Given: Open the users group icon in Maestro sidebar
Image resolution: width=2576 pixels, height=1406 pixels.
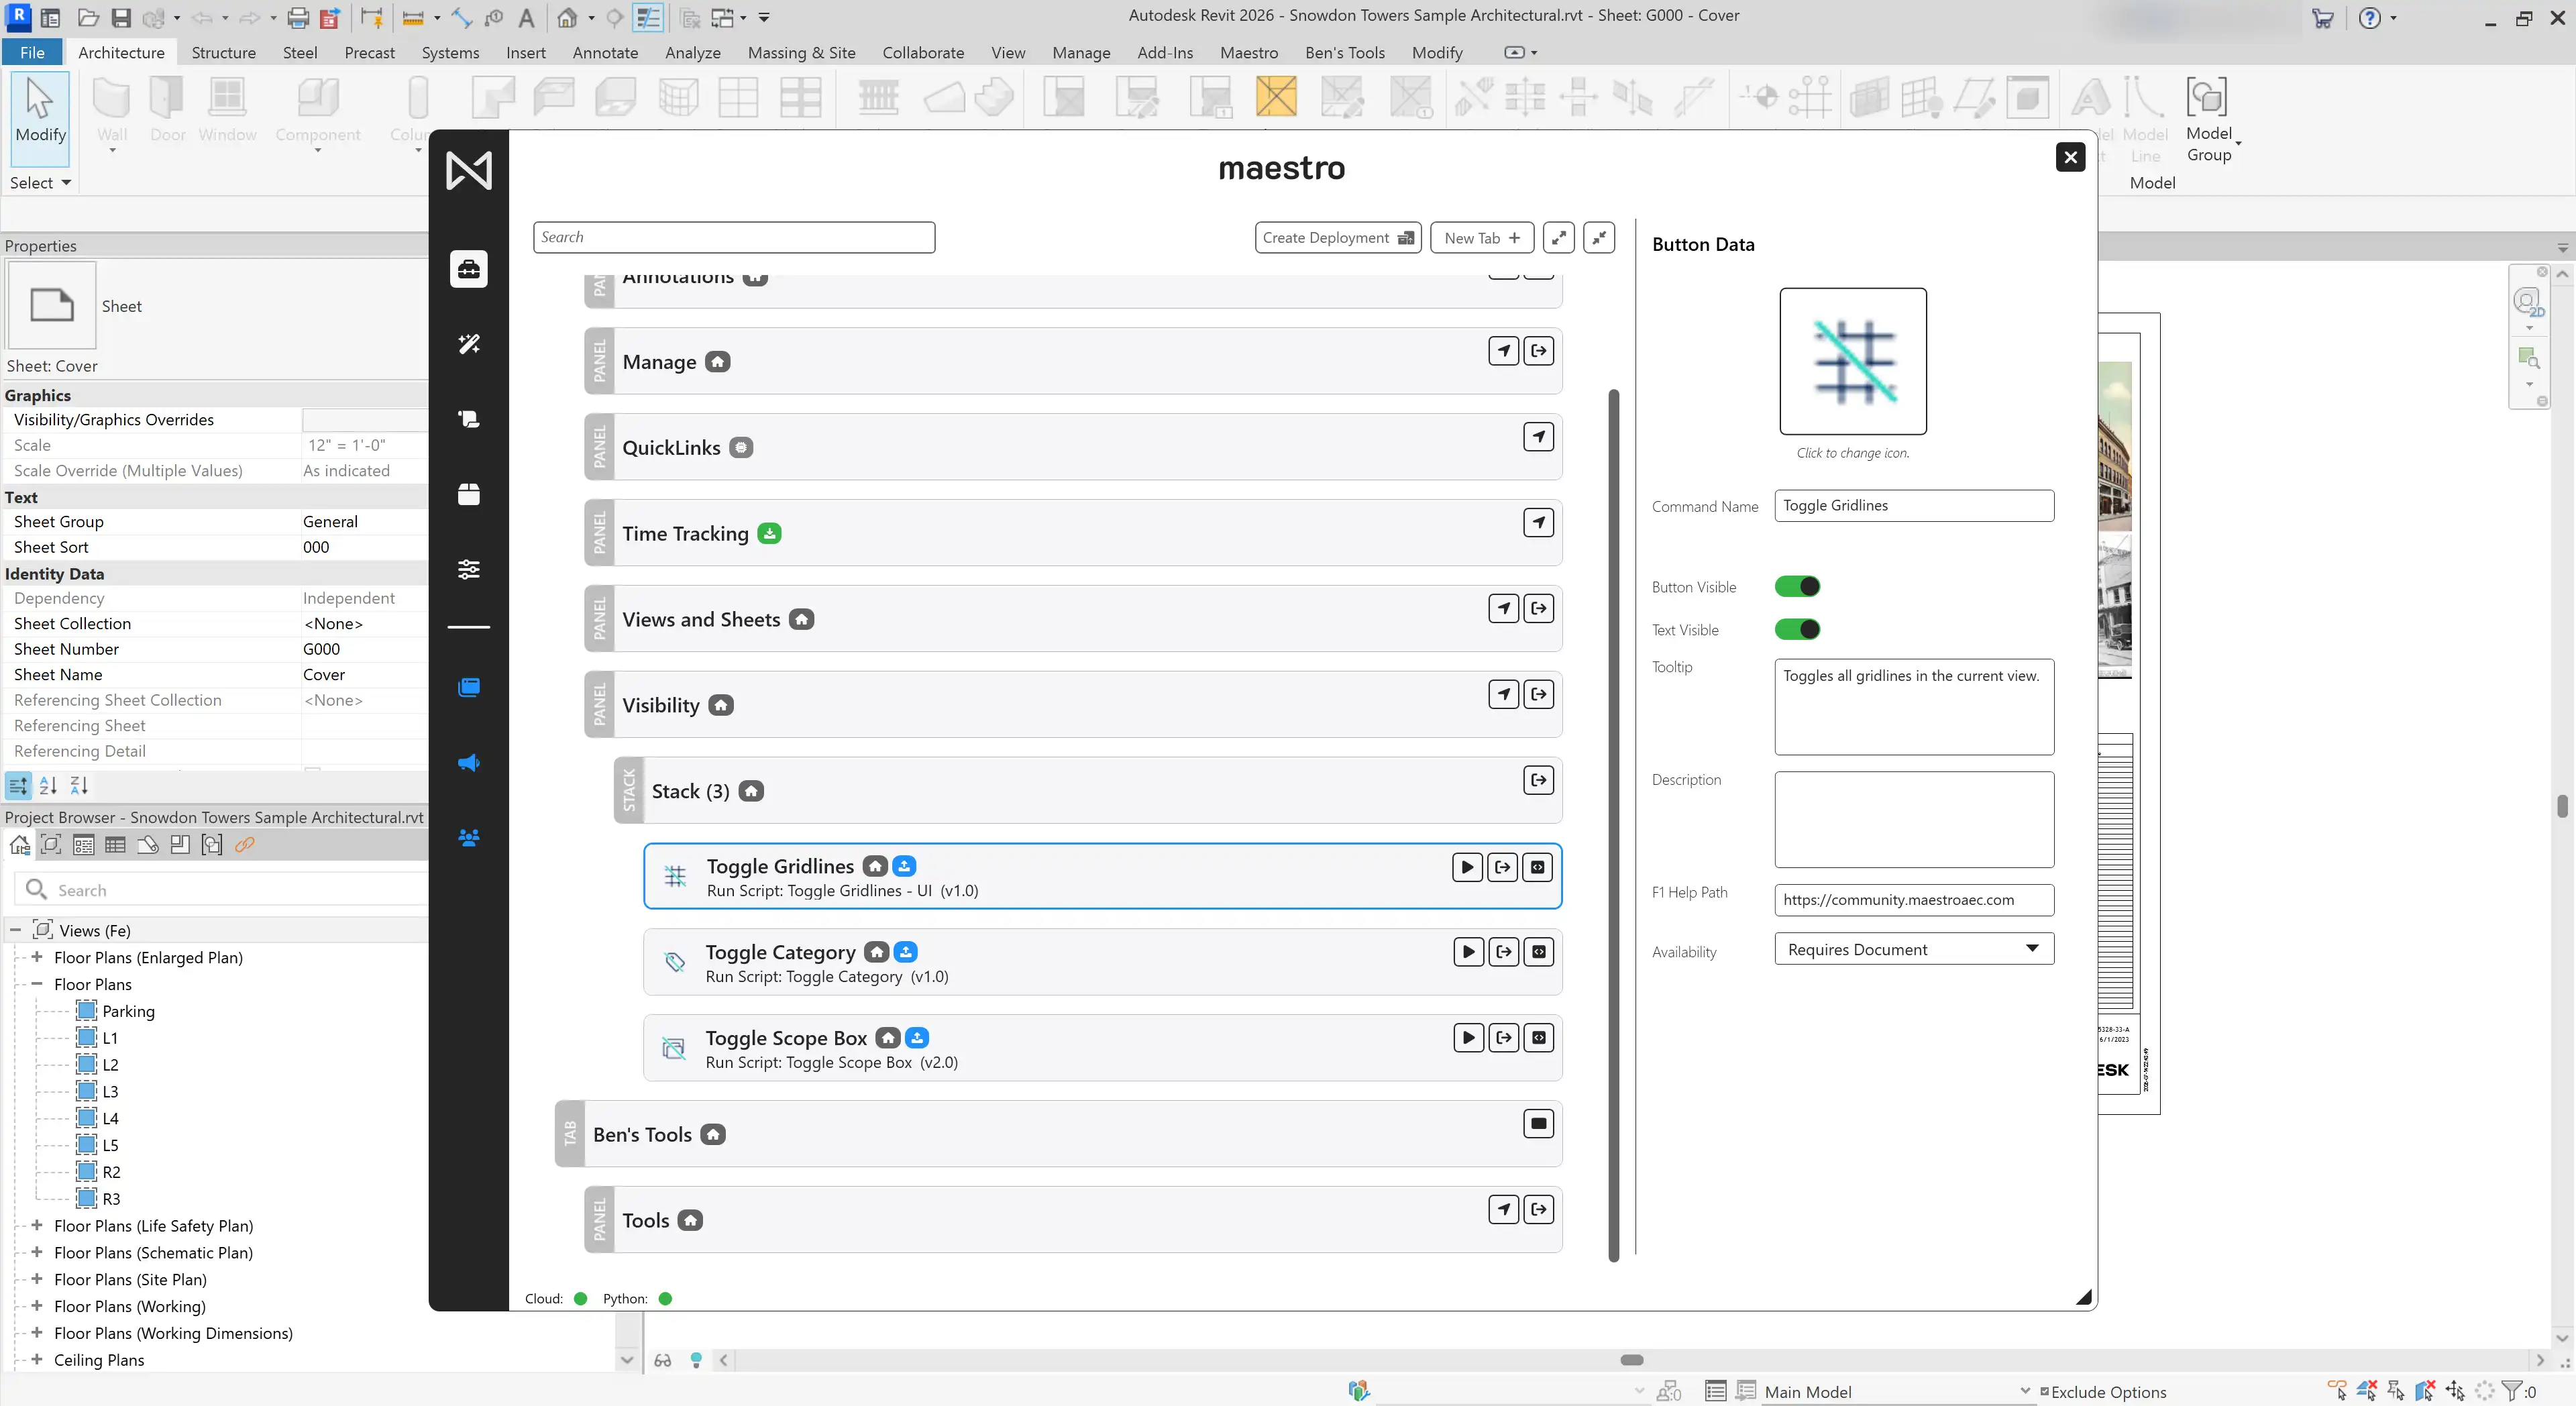Looking at the screenshot, I should click(468, 838).
